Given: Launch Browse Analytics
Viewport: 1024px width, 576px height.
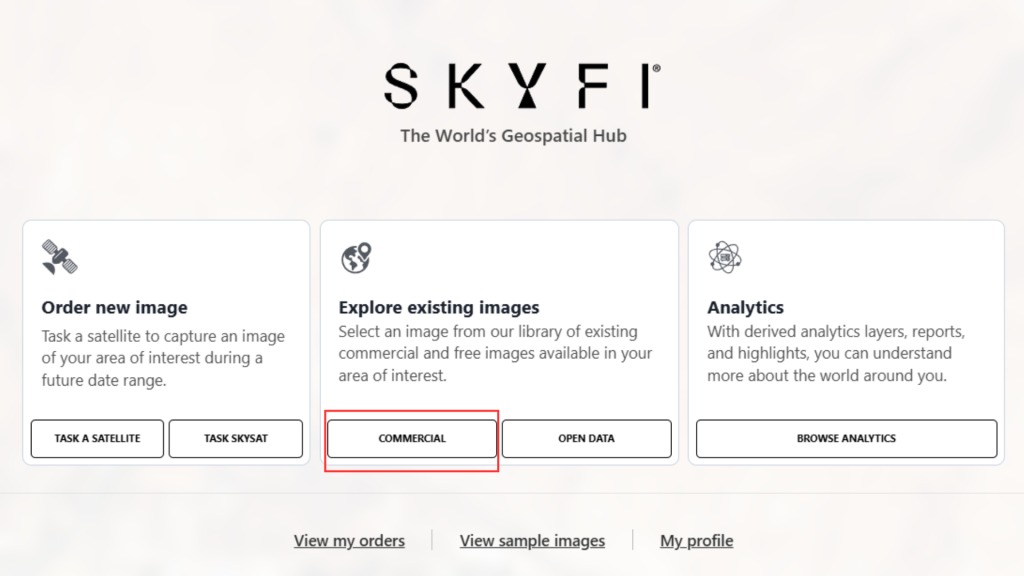Looking at the screenshot, I should (846, 438).
